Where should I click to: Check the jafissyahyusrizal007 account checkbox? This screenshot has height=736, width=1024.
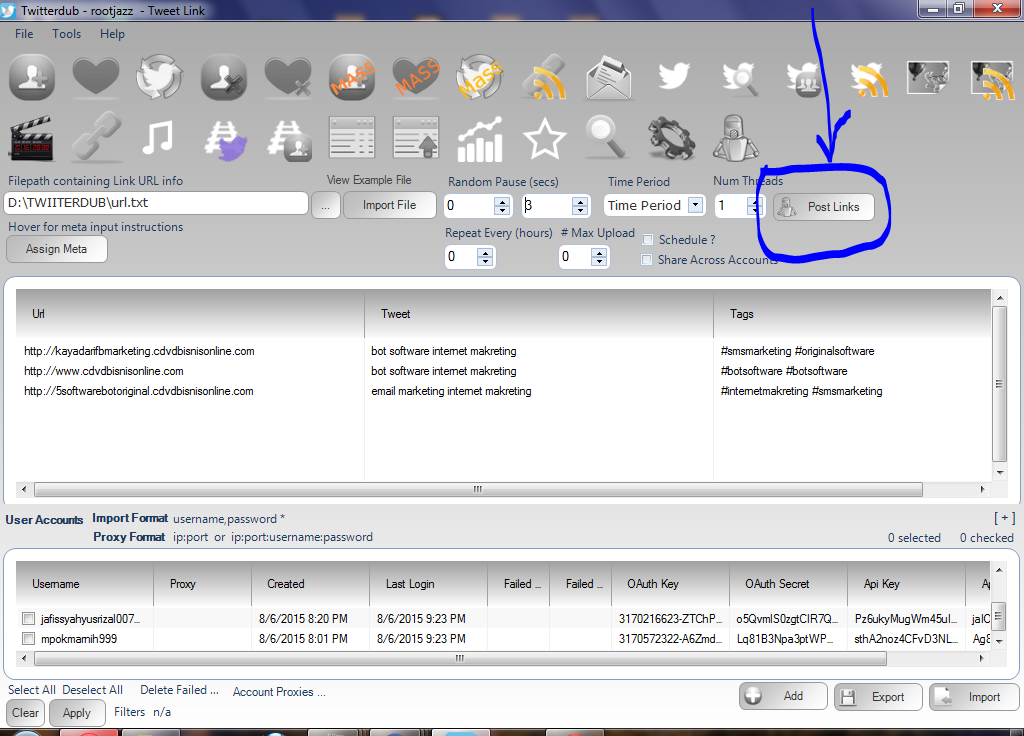(28, 618)
